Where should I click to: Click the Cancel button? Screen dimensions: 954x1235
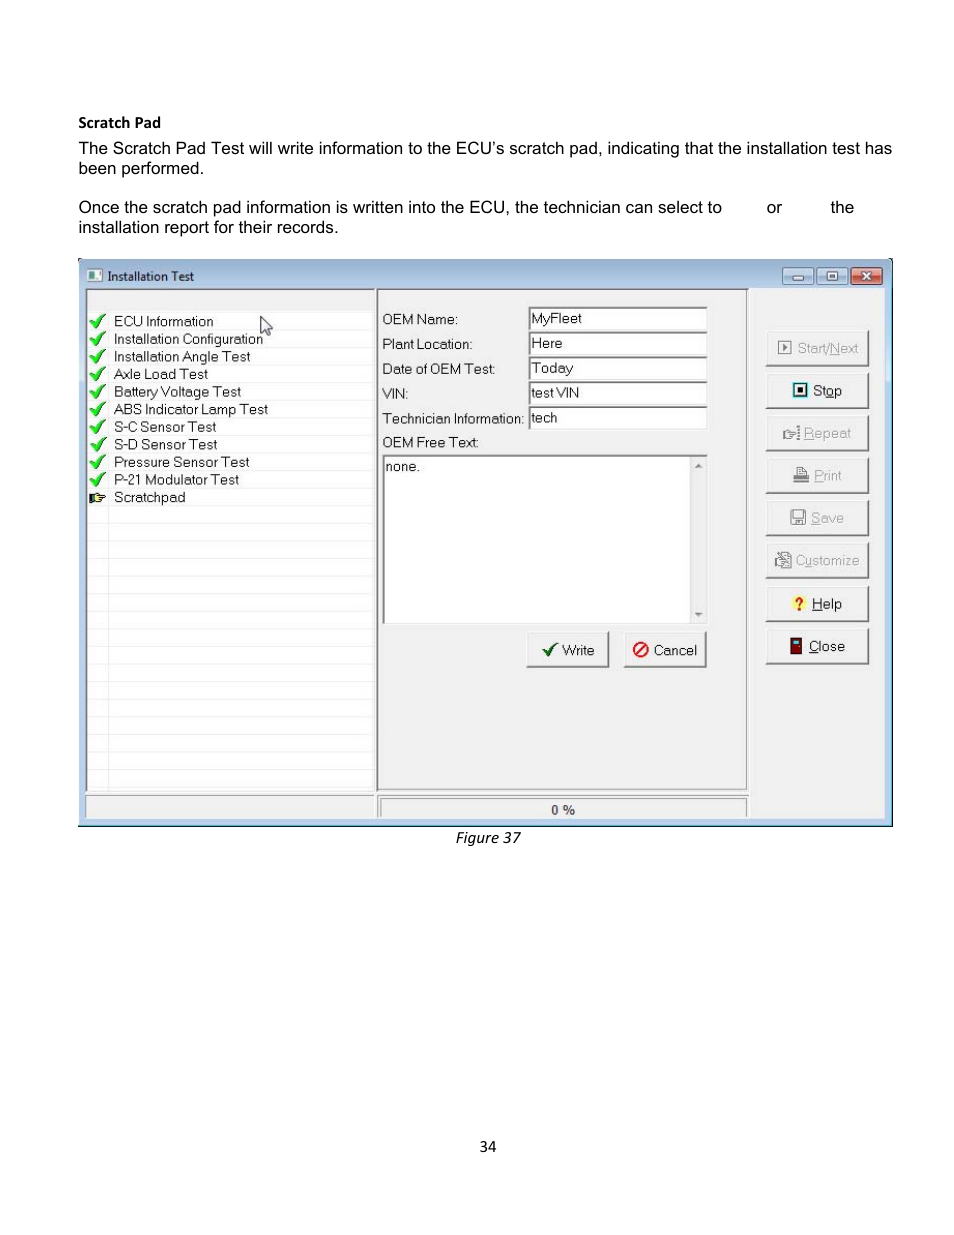click(x=664, y=649)
